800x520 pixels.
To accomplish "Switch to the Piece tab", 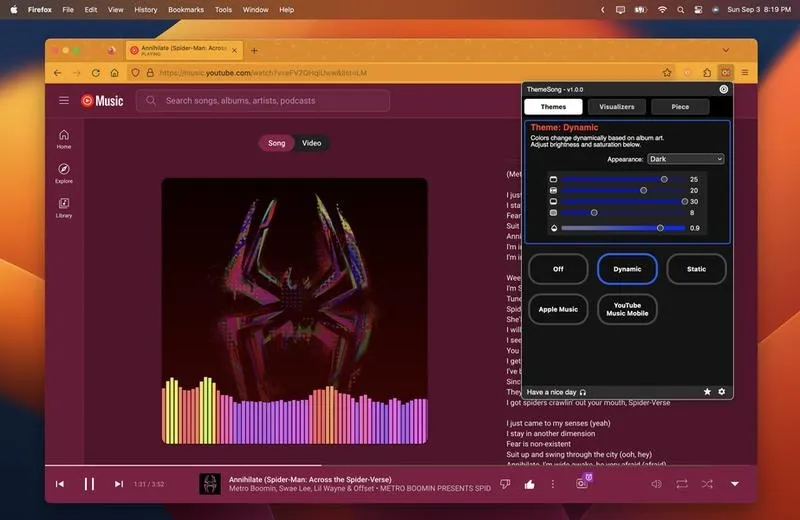I will 680,107.
